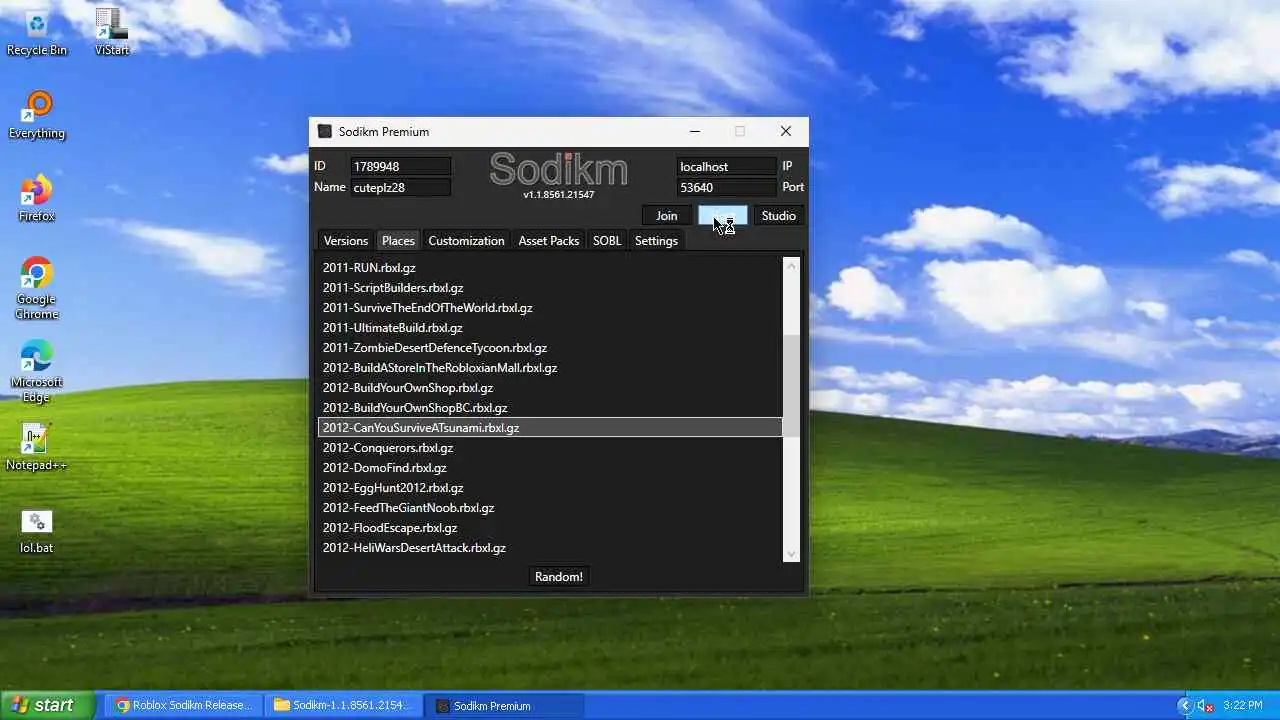Open the Settings tab
Viewport: 1280px width, 720px height.
tap(656, 241)
